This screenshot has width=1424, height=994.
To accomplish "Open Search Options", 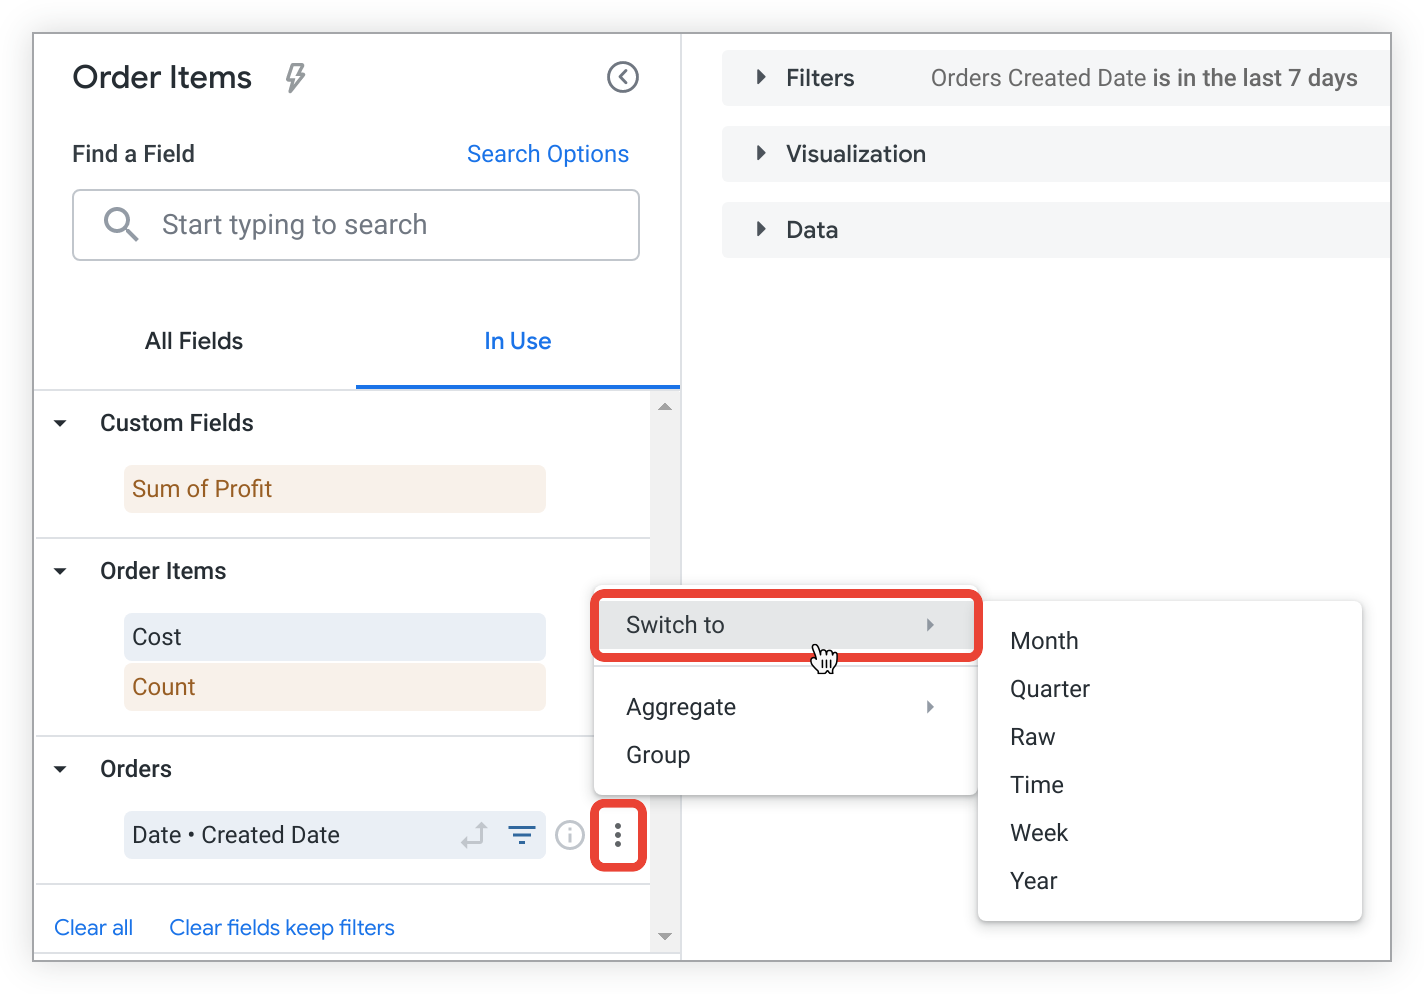I will [547, 153].
